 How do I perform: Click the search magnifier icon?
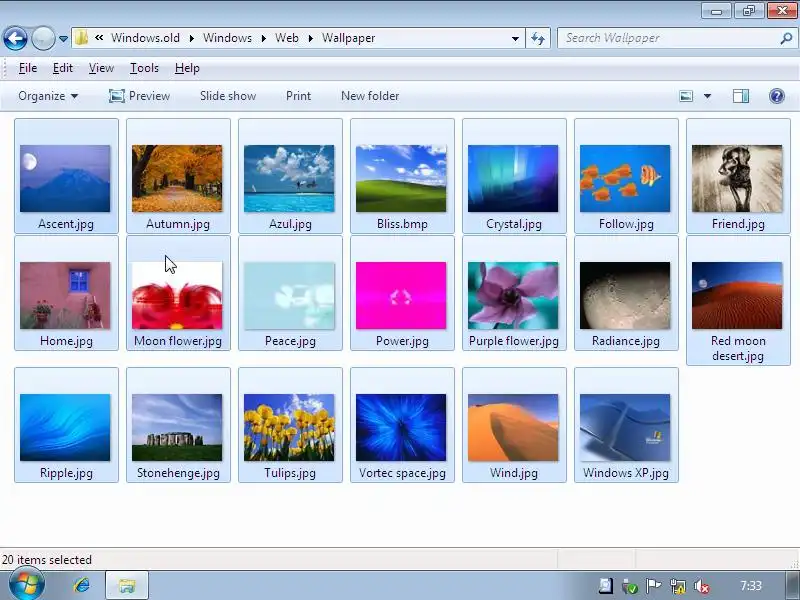(786, 38)
